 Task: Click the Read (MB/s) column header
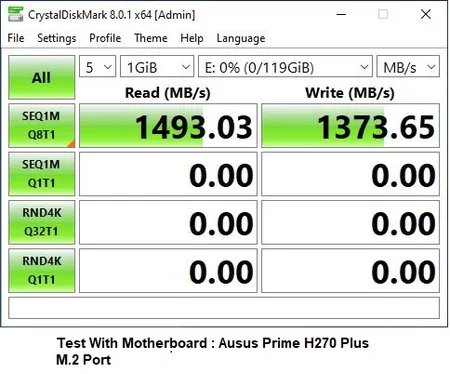pyautogui.click(x=168, y=93)
